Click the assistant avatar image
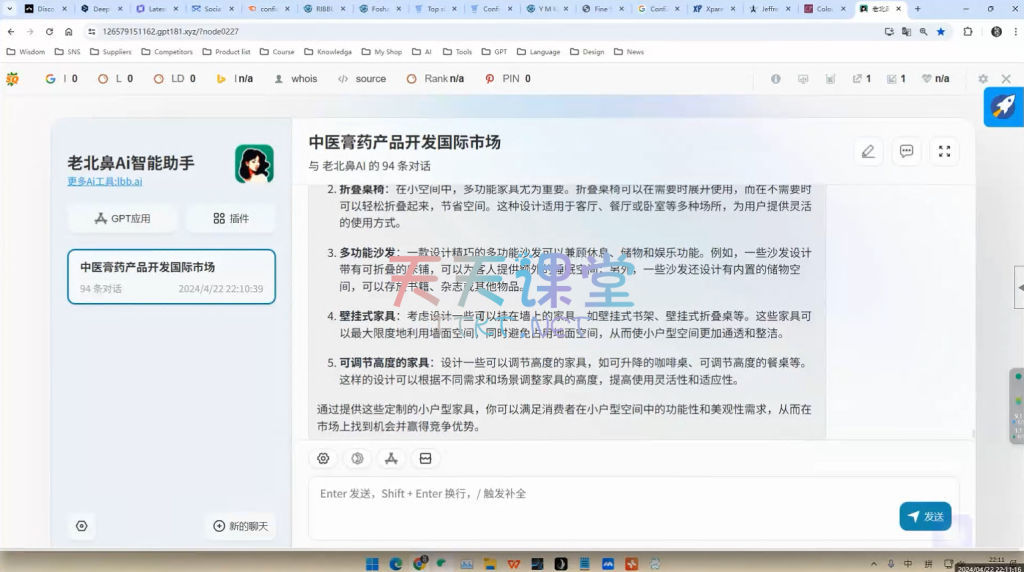Image resolution: width=1024 pixels, height=572 pixels. [x=254, y=164]
